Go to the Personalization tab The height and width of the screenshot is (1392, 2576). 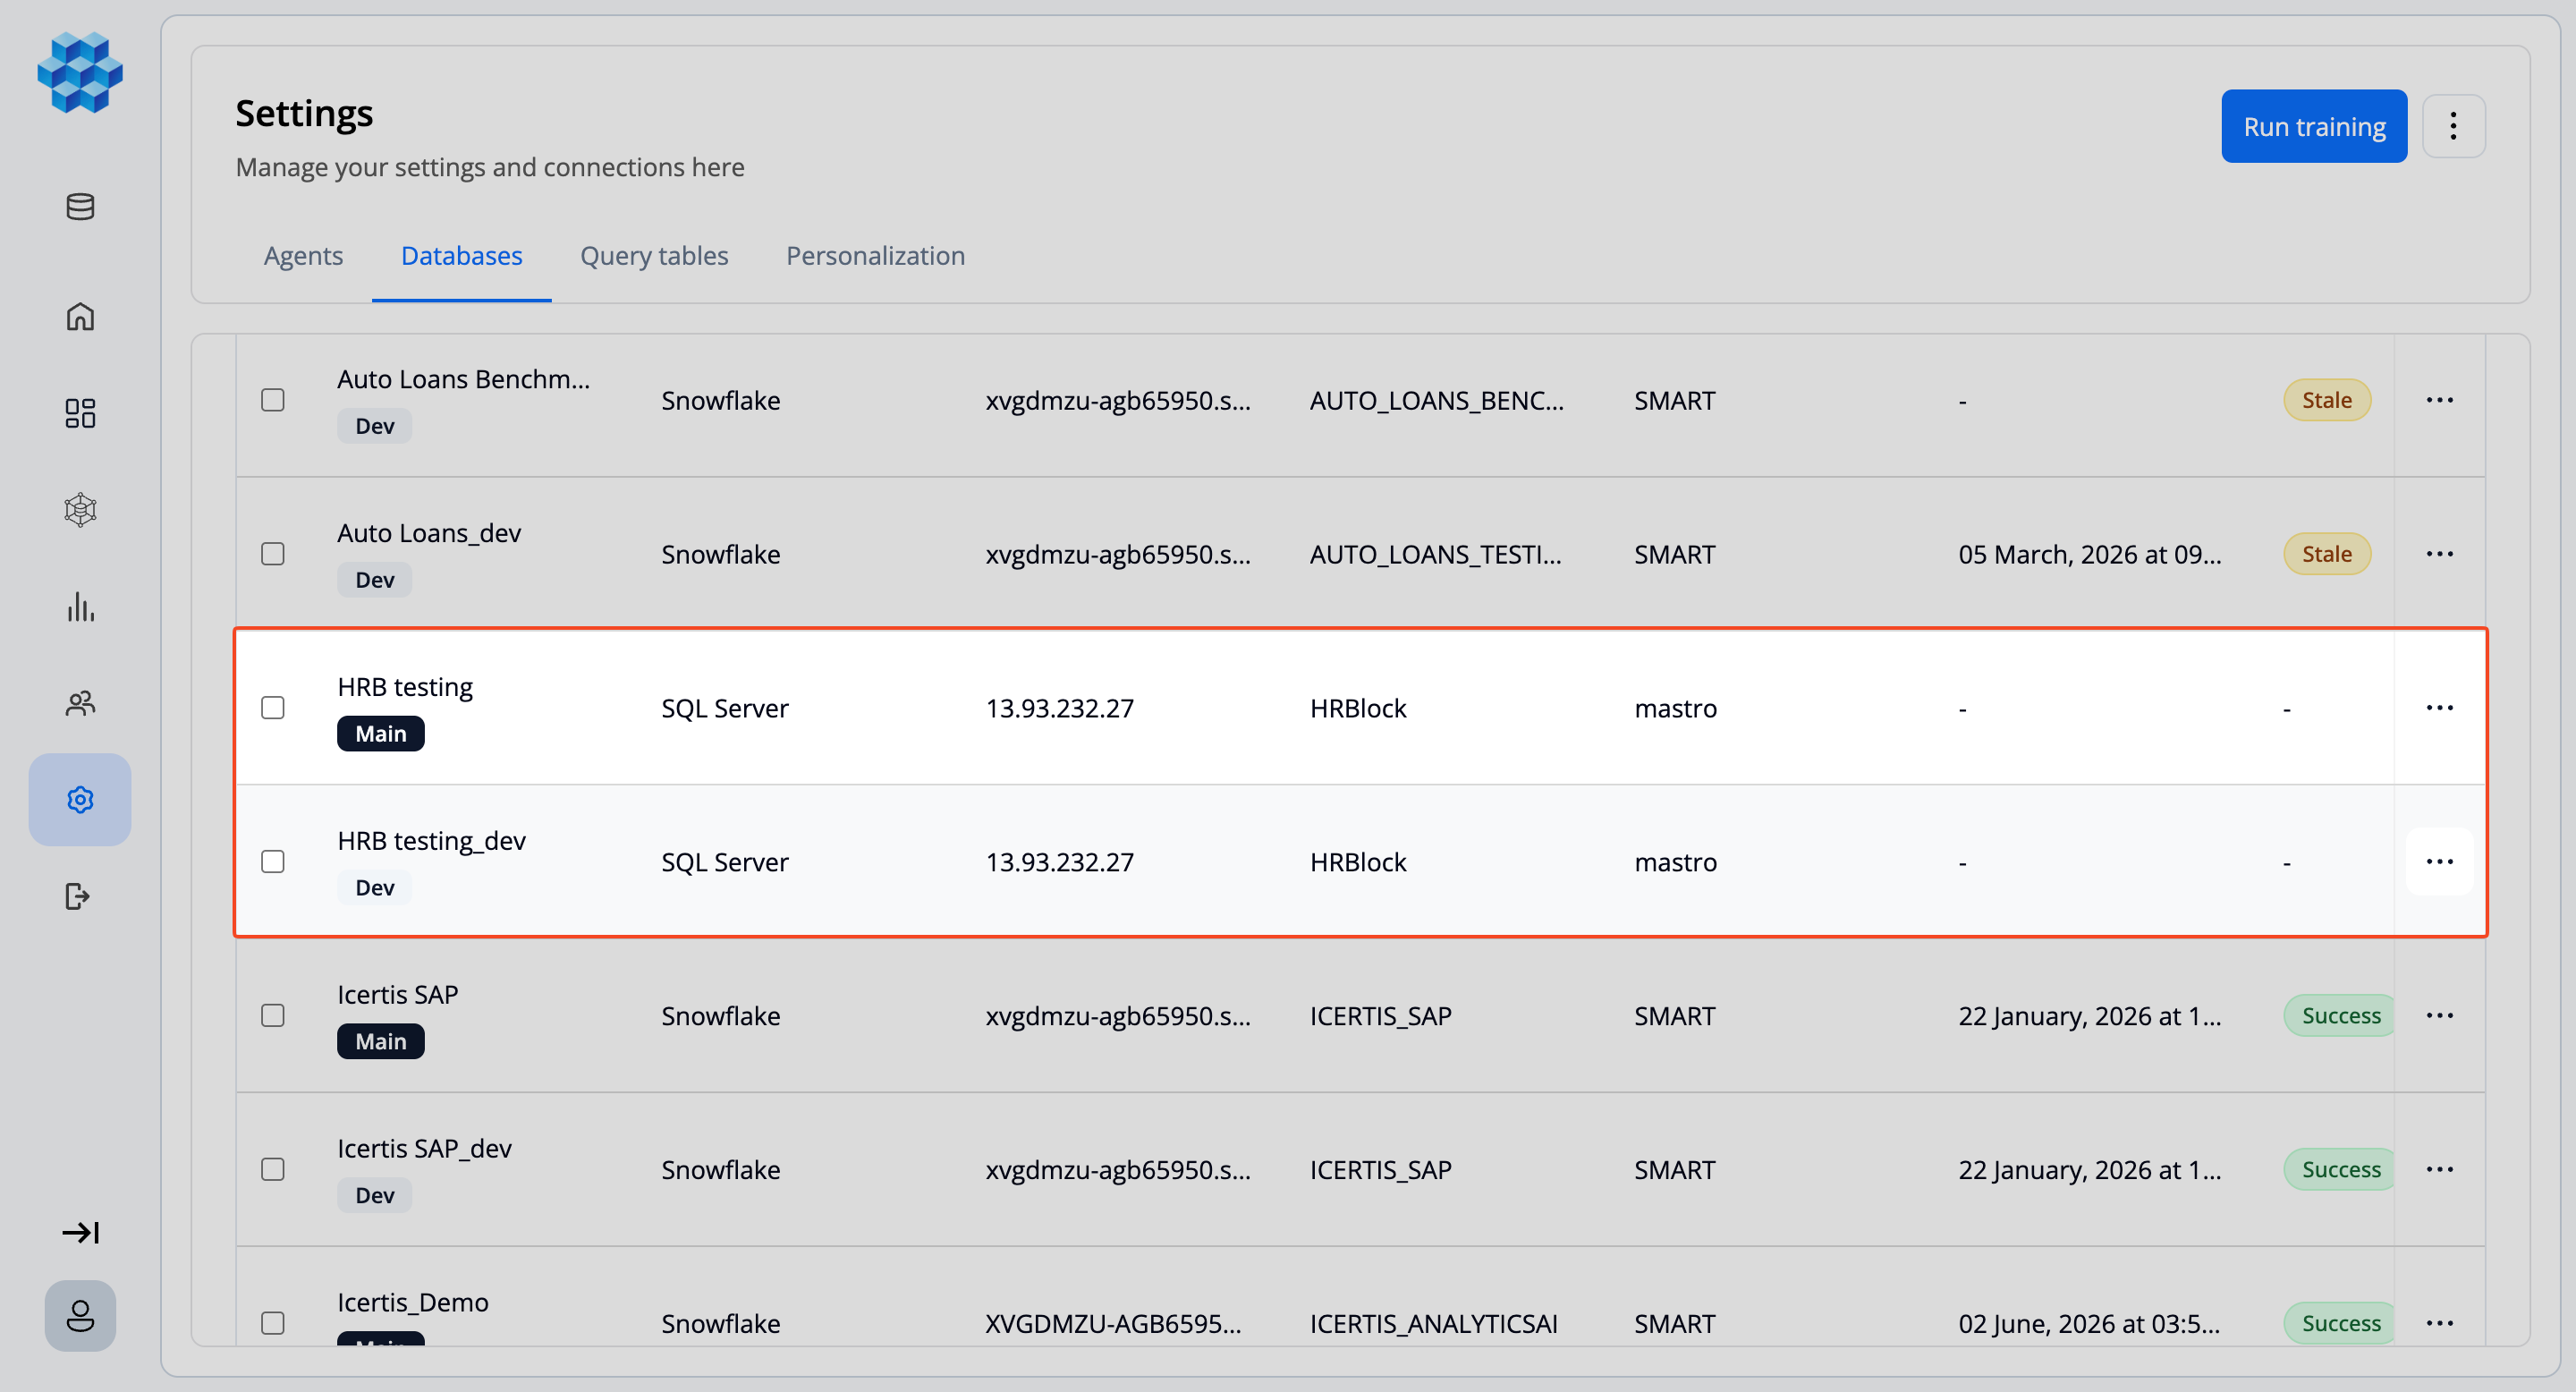(x=875, y=256)
